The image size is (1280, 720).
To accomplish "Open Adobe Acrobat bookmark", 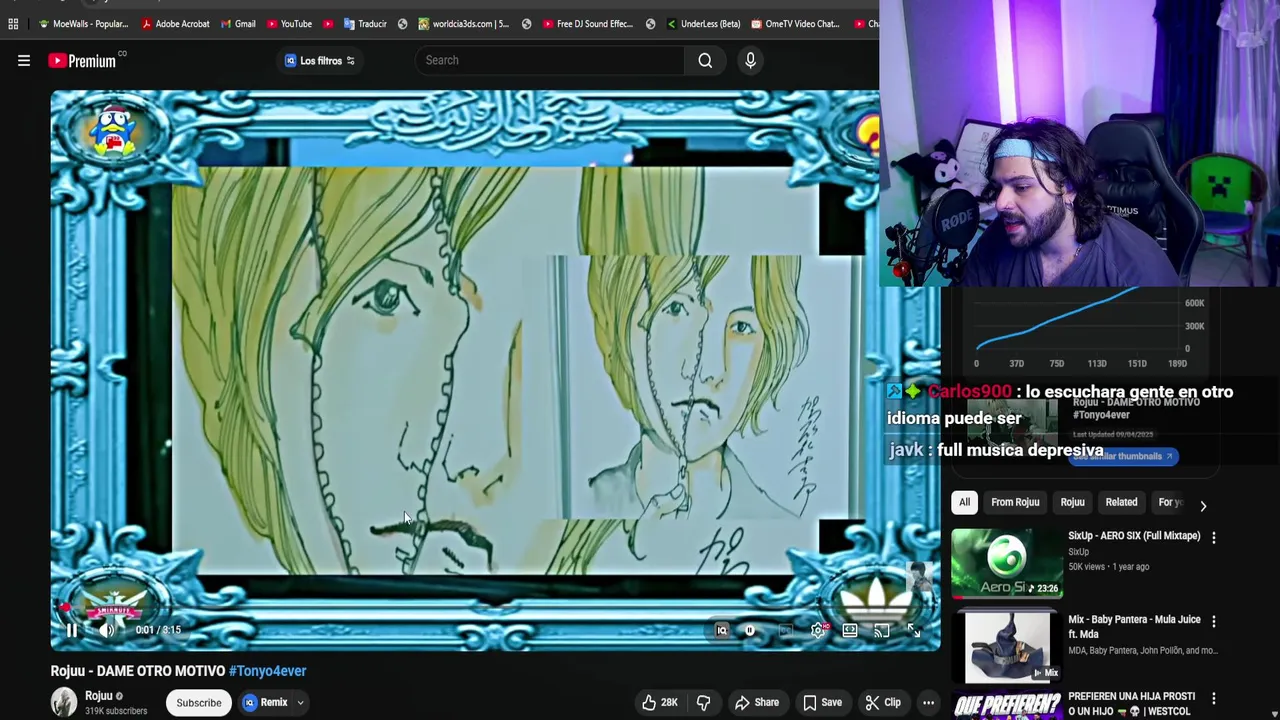I will click(176, 24).
